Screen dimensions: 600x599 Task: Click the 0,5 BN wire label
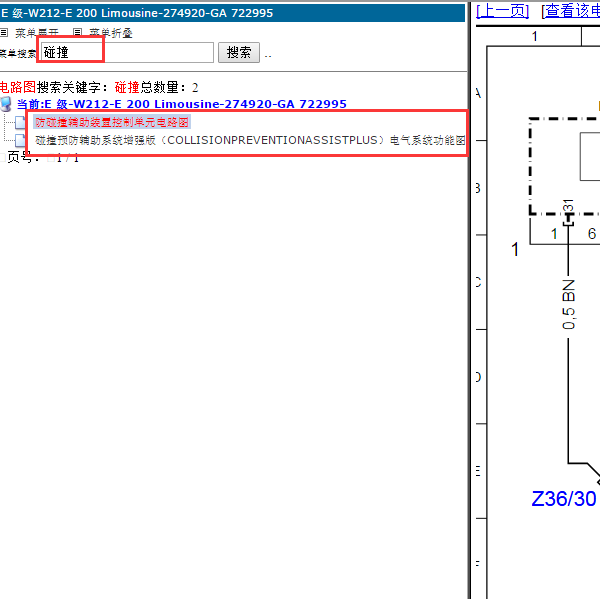click(569, 304)
